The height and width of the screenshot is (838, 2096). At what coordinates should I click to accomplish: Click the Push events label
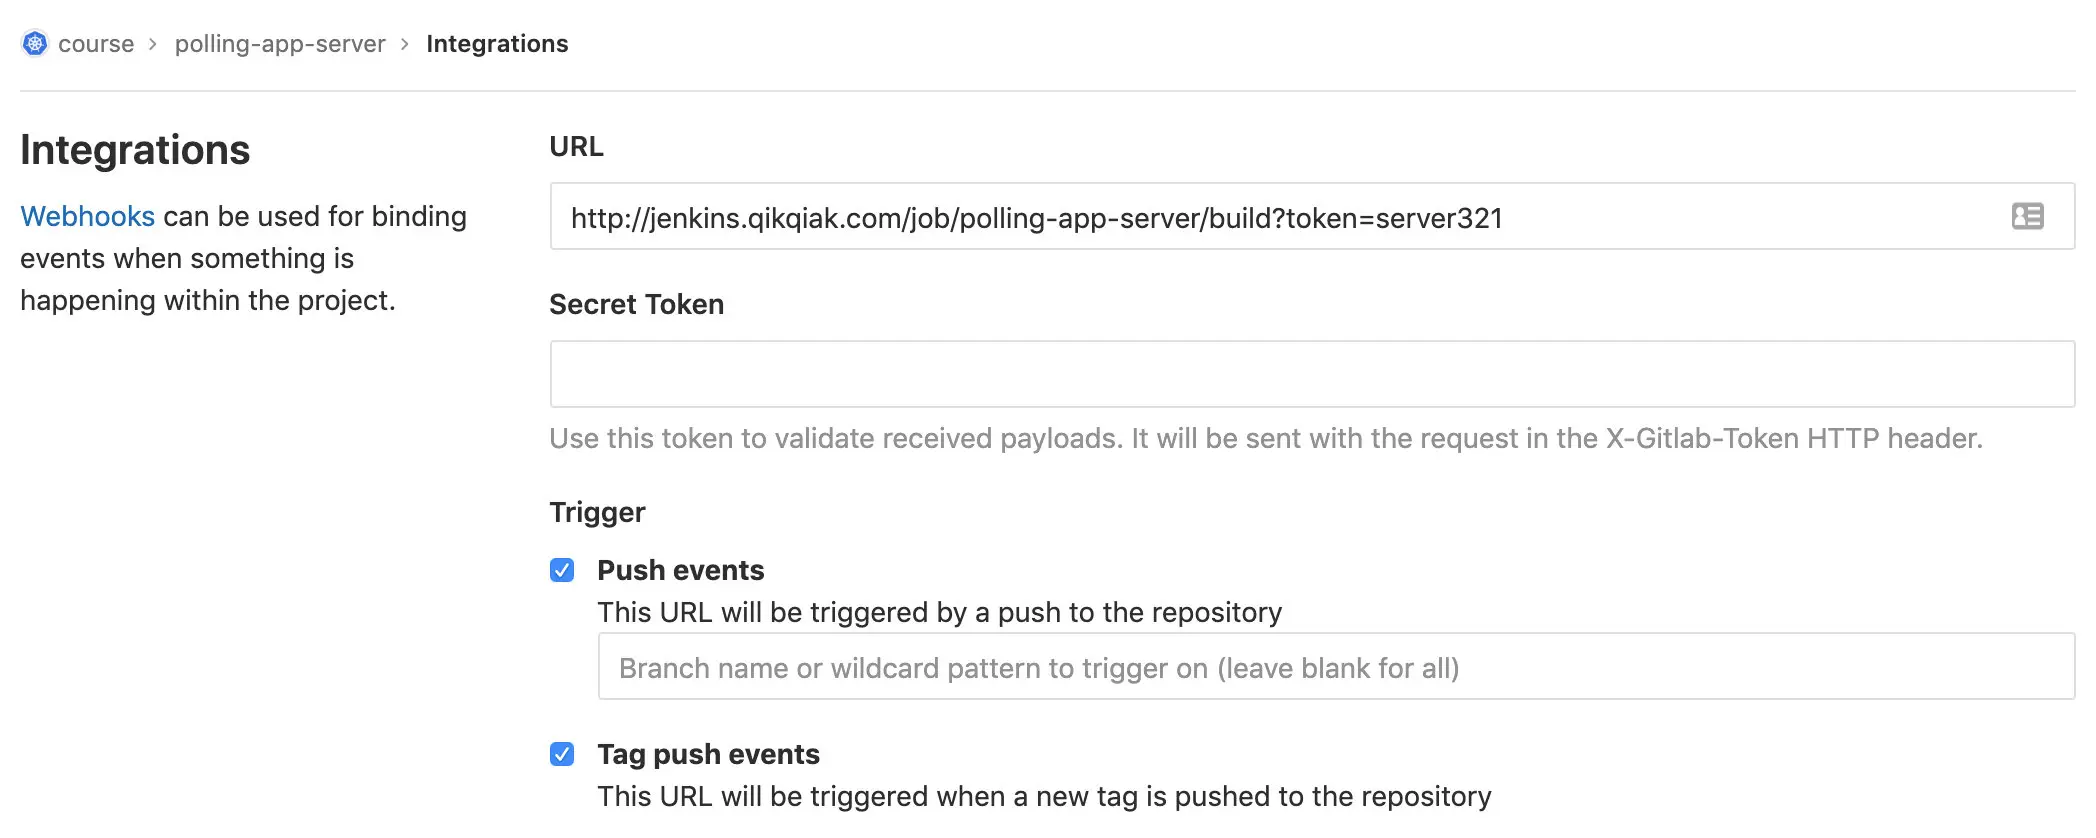coord(680,570)
